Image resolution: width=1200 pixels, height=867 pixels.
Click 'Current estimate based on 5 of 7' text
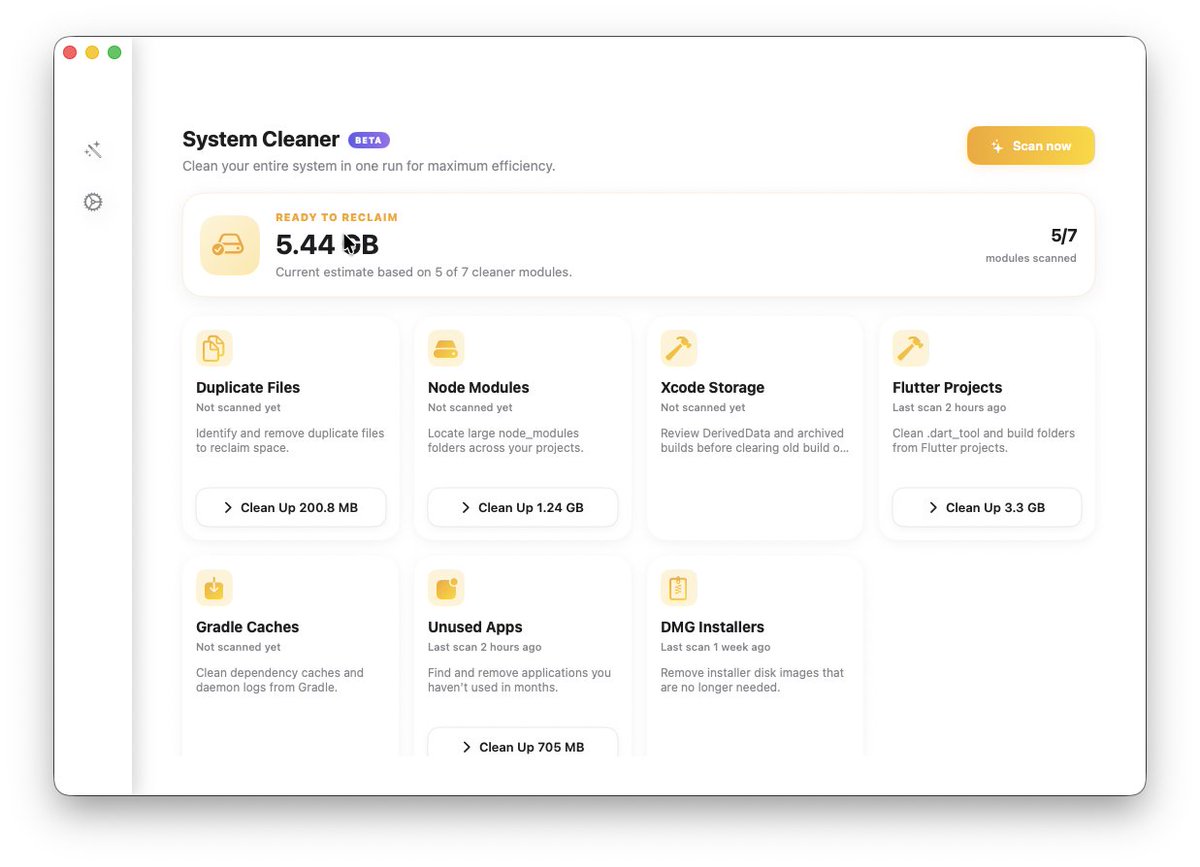pos(424,272)
